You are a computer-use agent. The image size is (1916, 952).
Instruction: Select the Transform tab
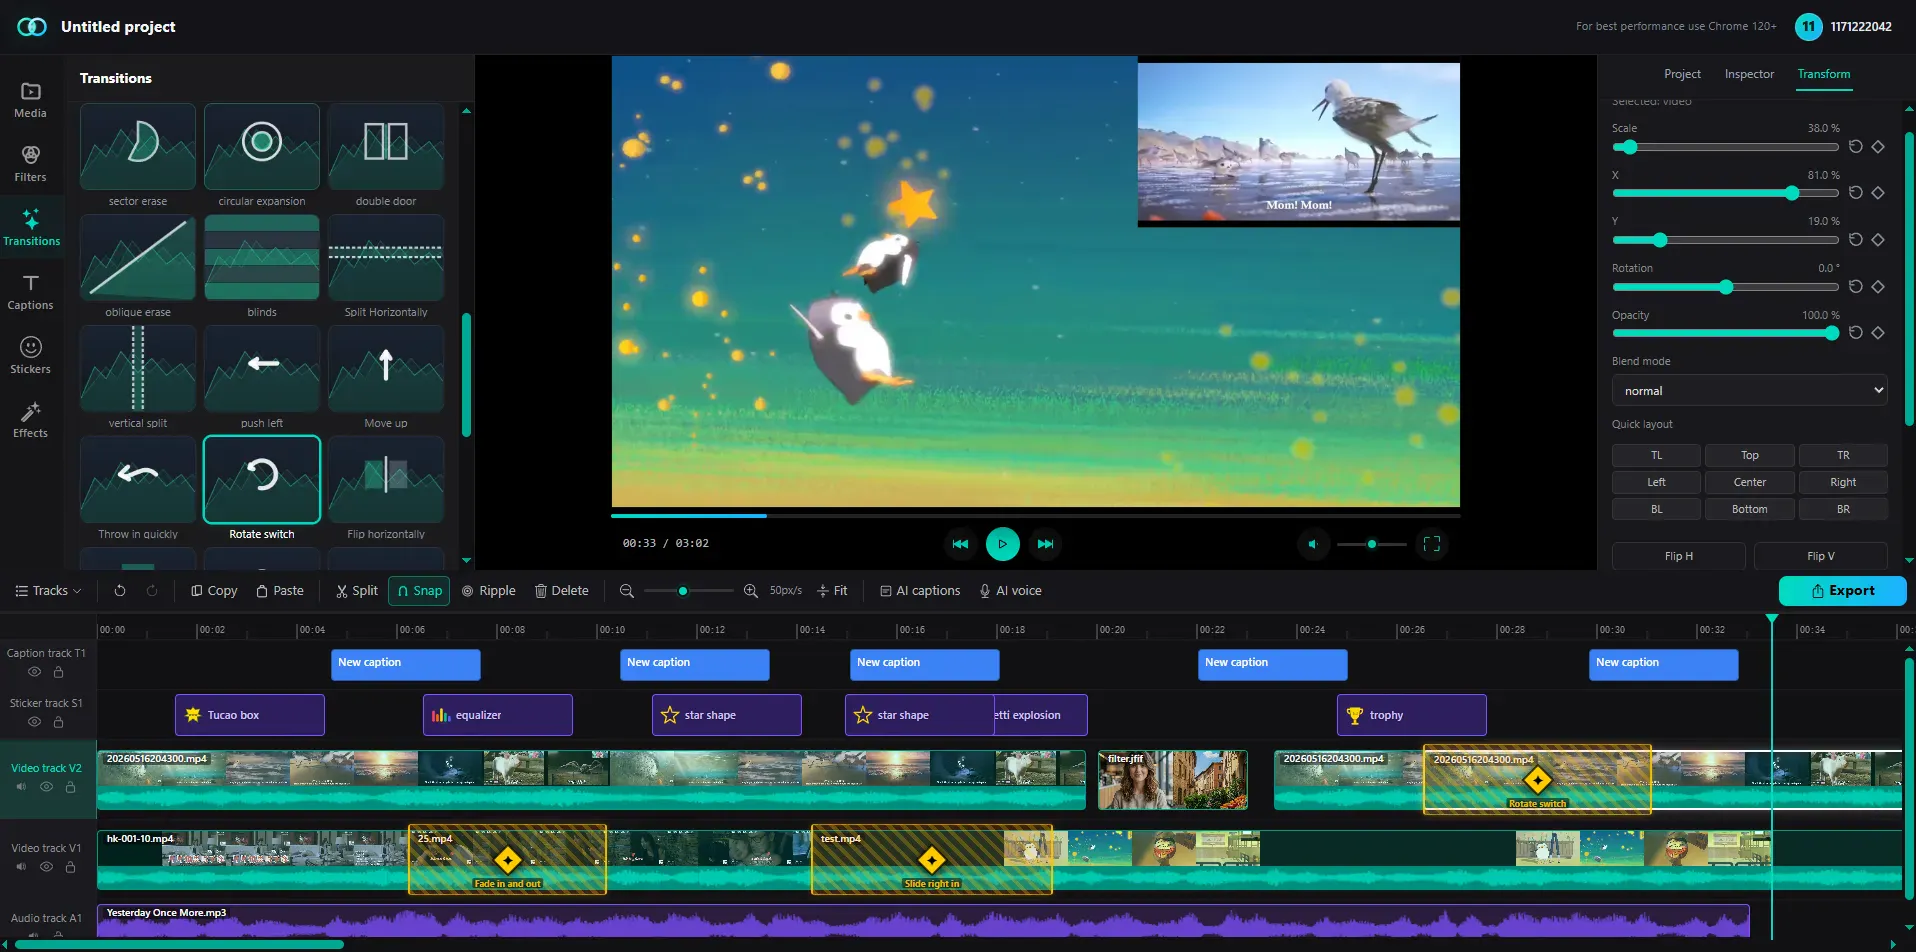point(1824,74)
